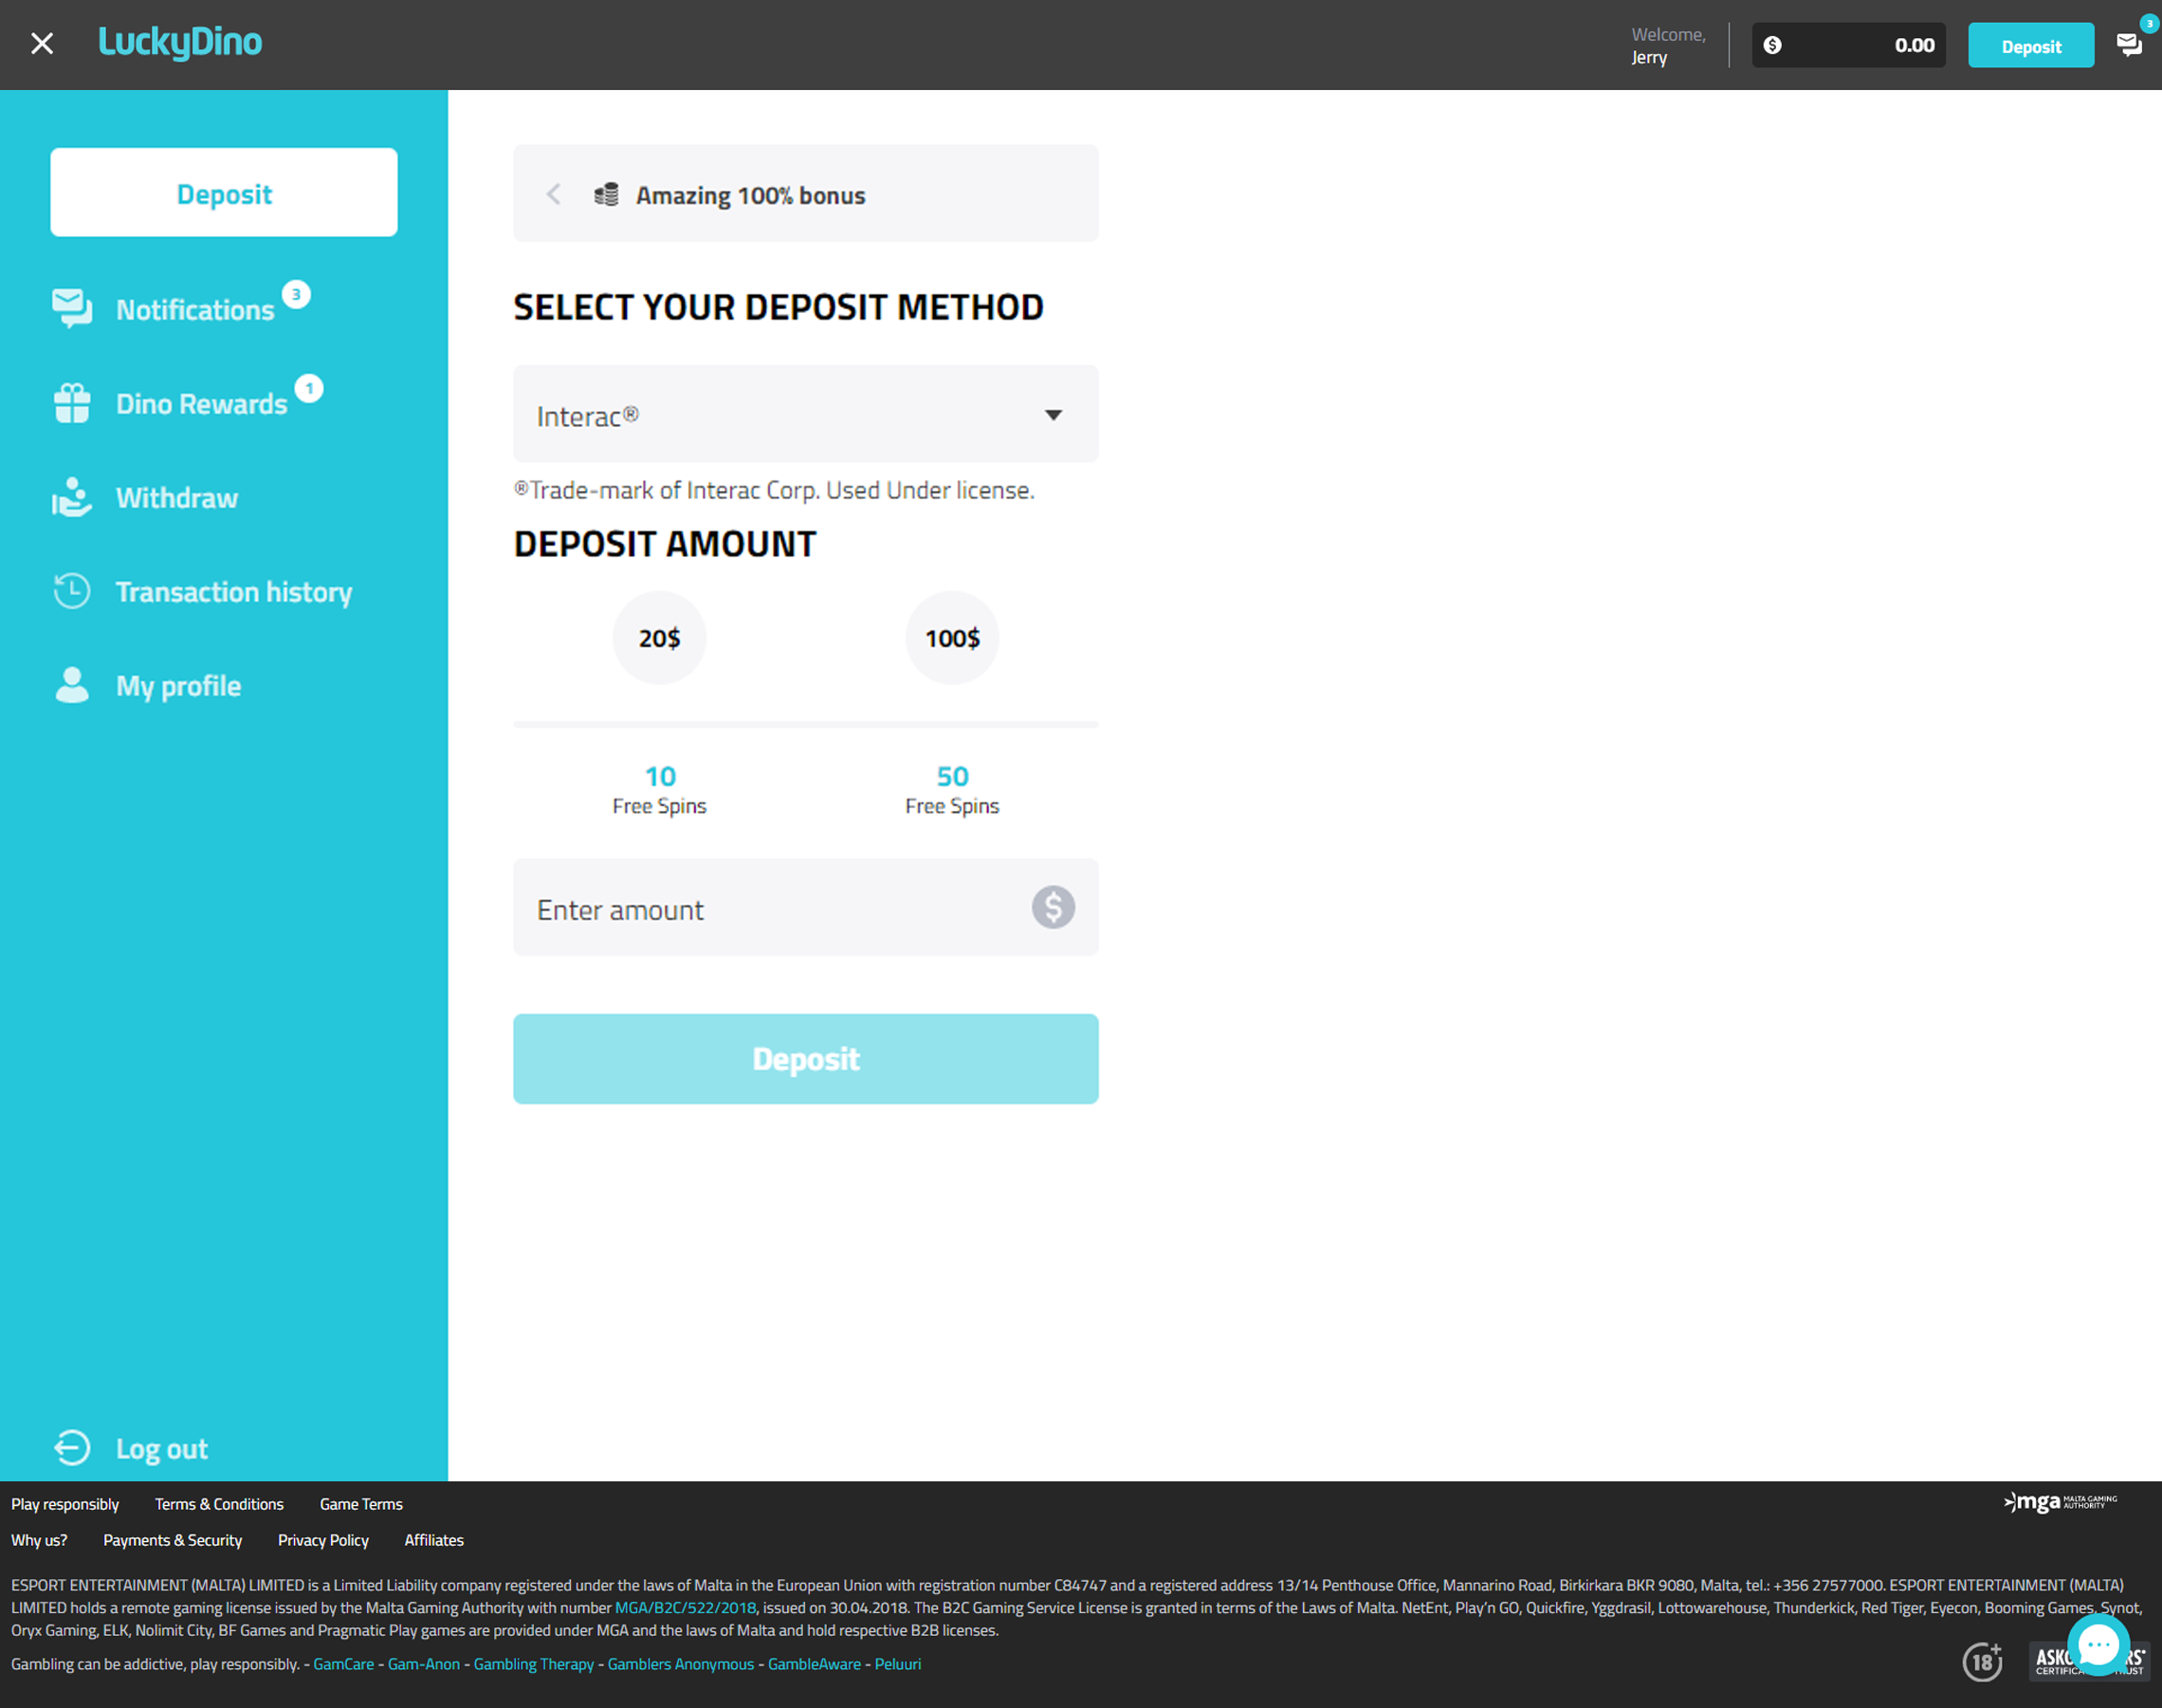This screenshot has width=2162, height=1708.
Task: Click the 0.00 balance display
Action: point(1849,45)
